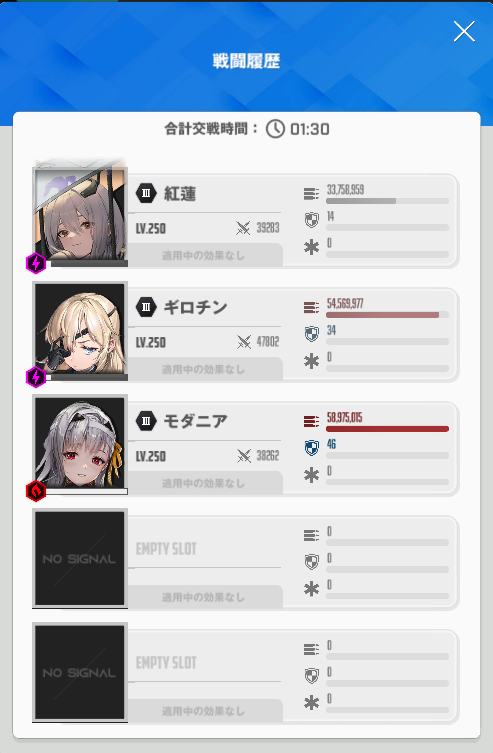The image size is (493, 753).
Task: Click 紅蓮's character portrait thumbnail
Action: coord(80,215)
